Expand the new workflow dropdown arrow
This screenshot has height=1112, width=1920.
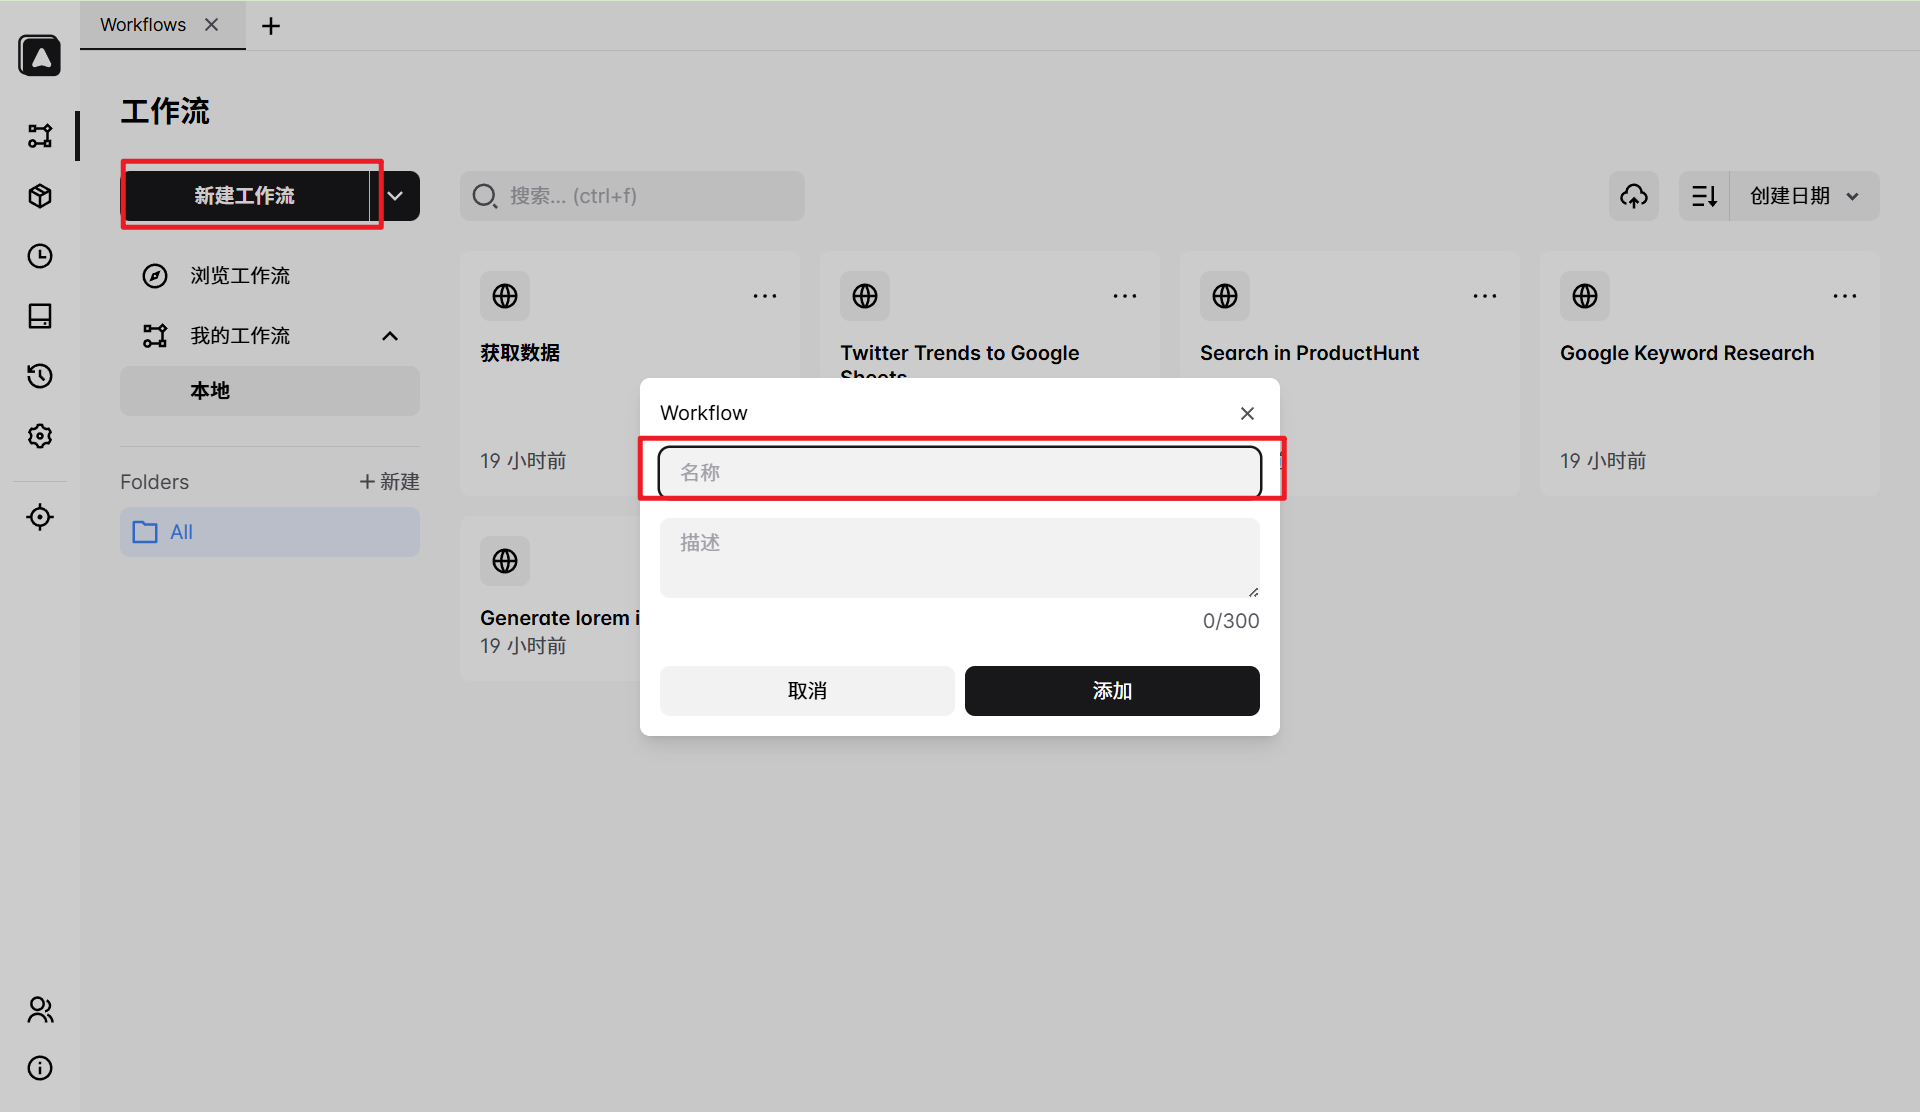(396, 196)
